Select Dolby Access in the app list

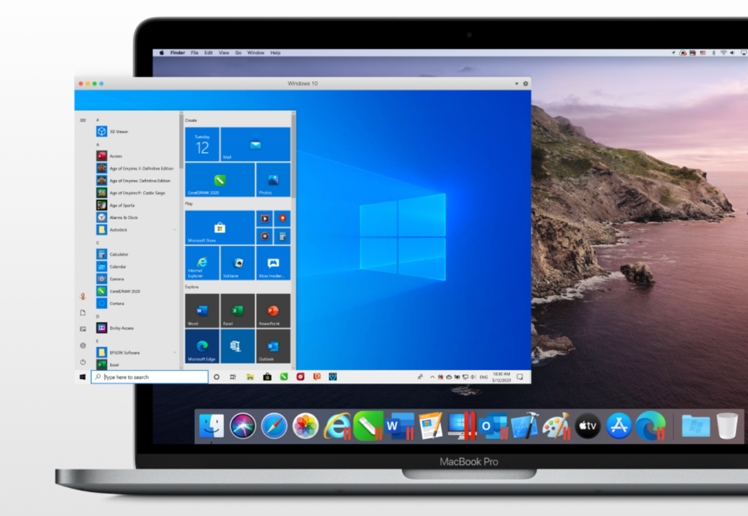(136, 328)
